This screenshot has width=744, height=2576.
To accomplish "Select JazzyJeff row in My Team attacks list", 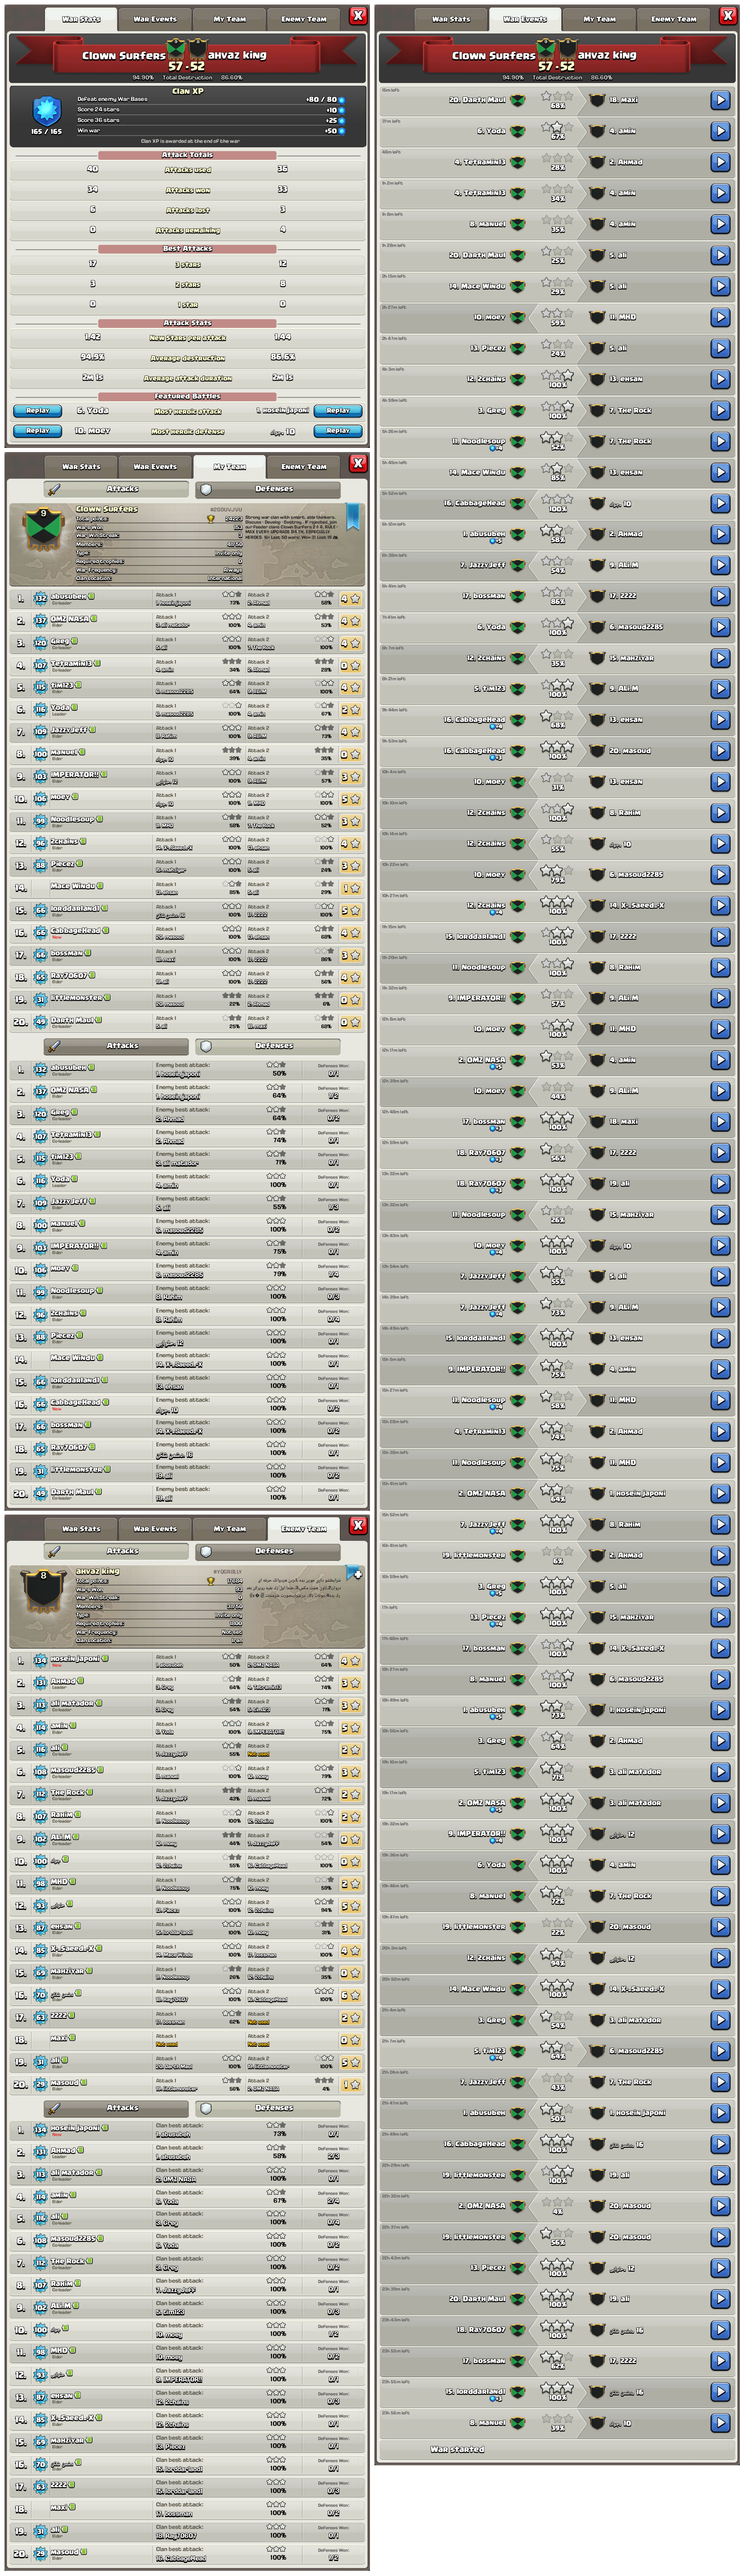I will tap(187, 732).
